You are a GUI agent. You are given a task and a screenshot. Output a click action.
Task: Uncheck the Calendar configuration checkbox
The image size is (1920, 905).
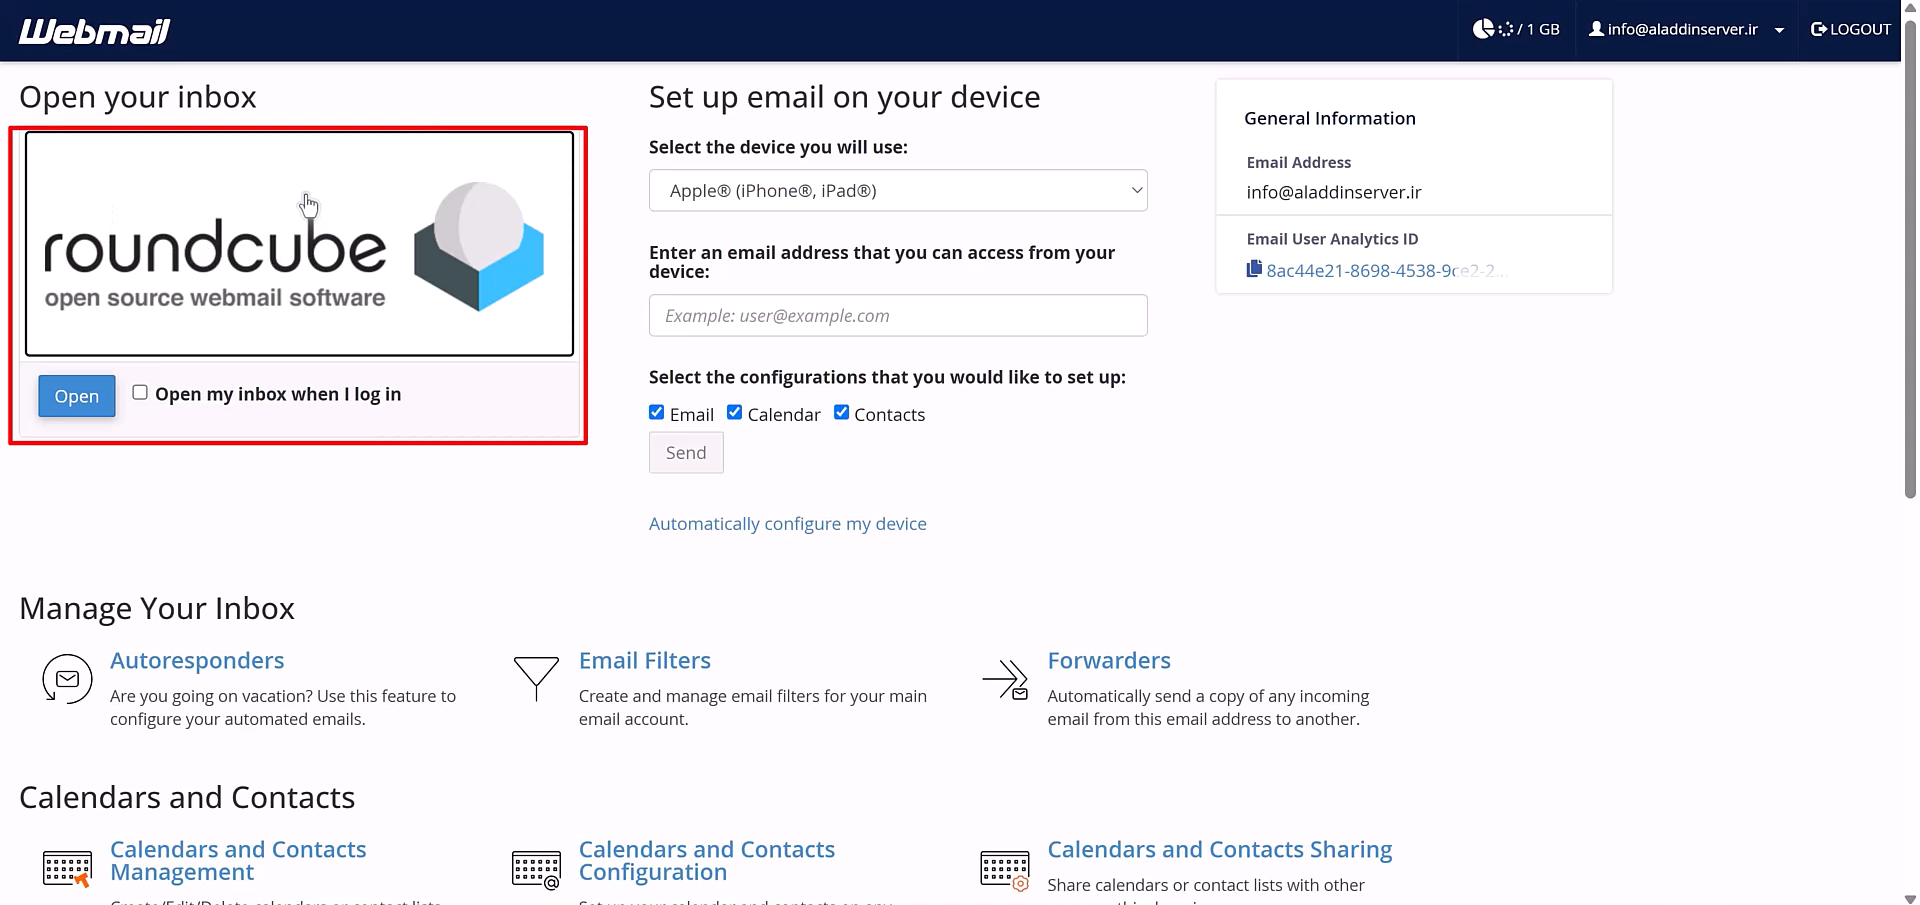(x=734, y=412)
